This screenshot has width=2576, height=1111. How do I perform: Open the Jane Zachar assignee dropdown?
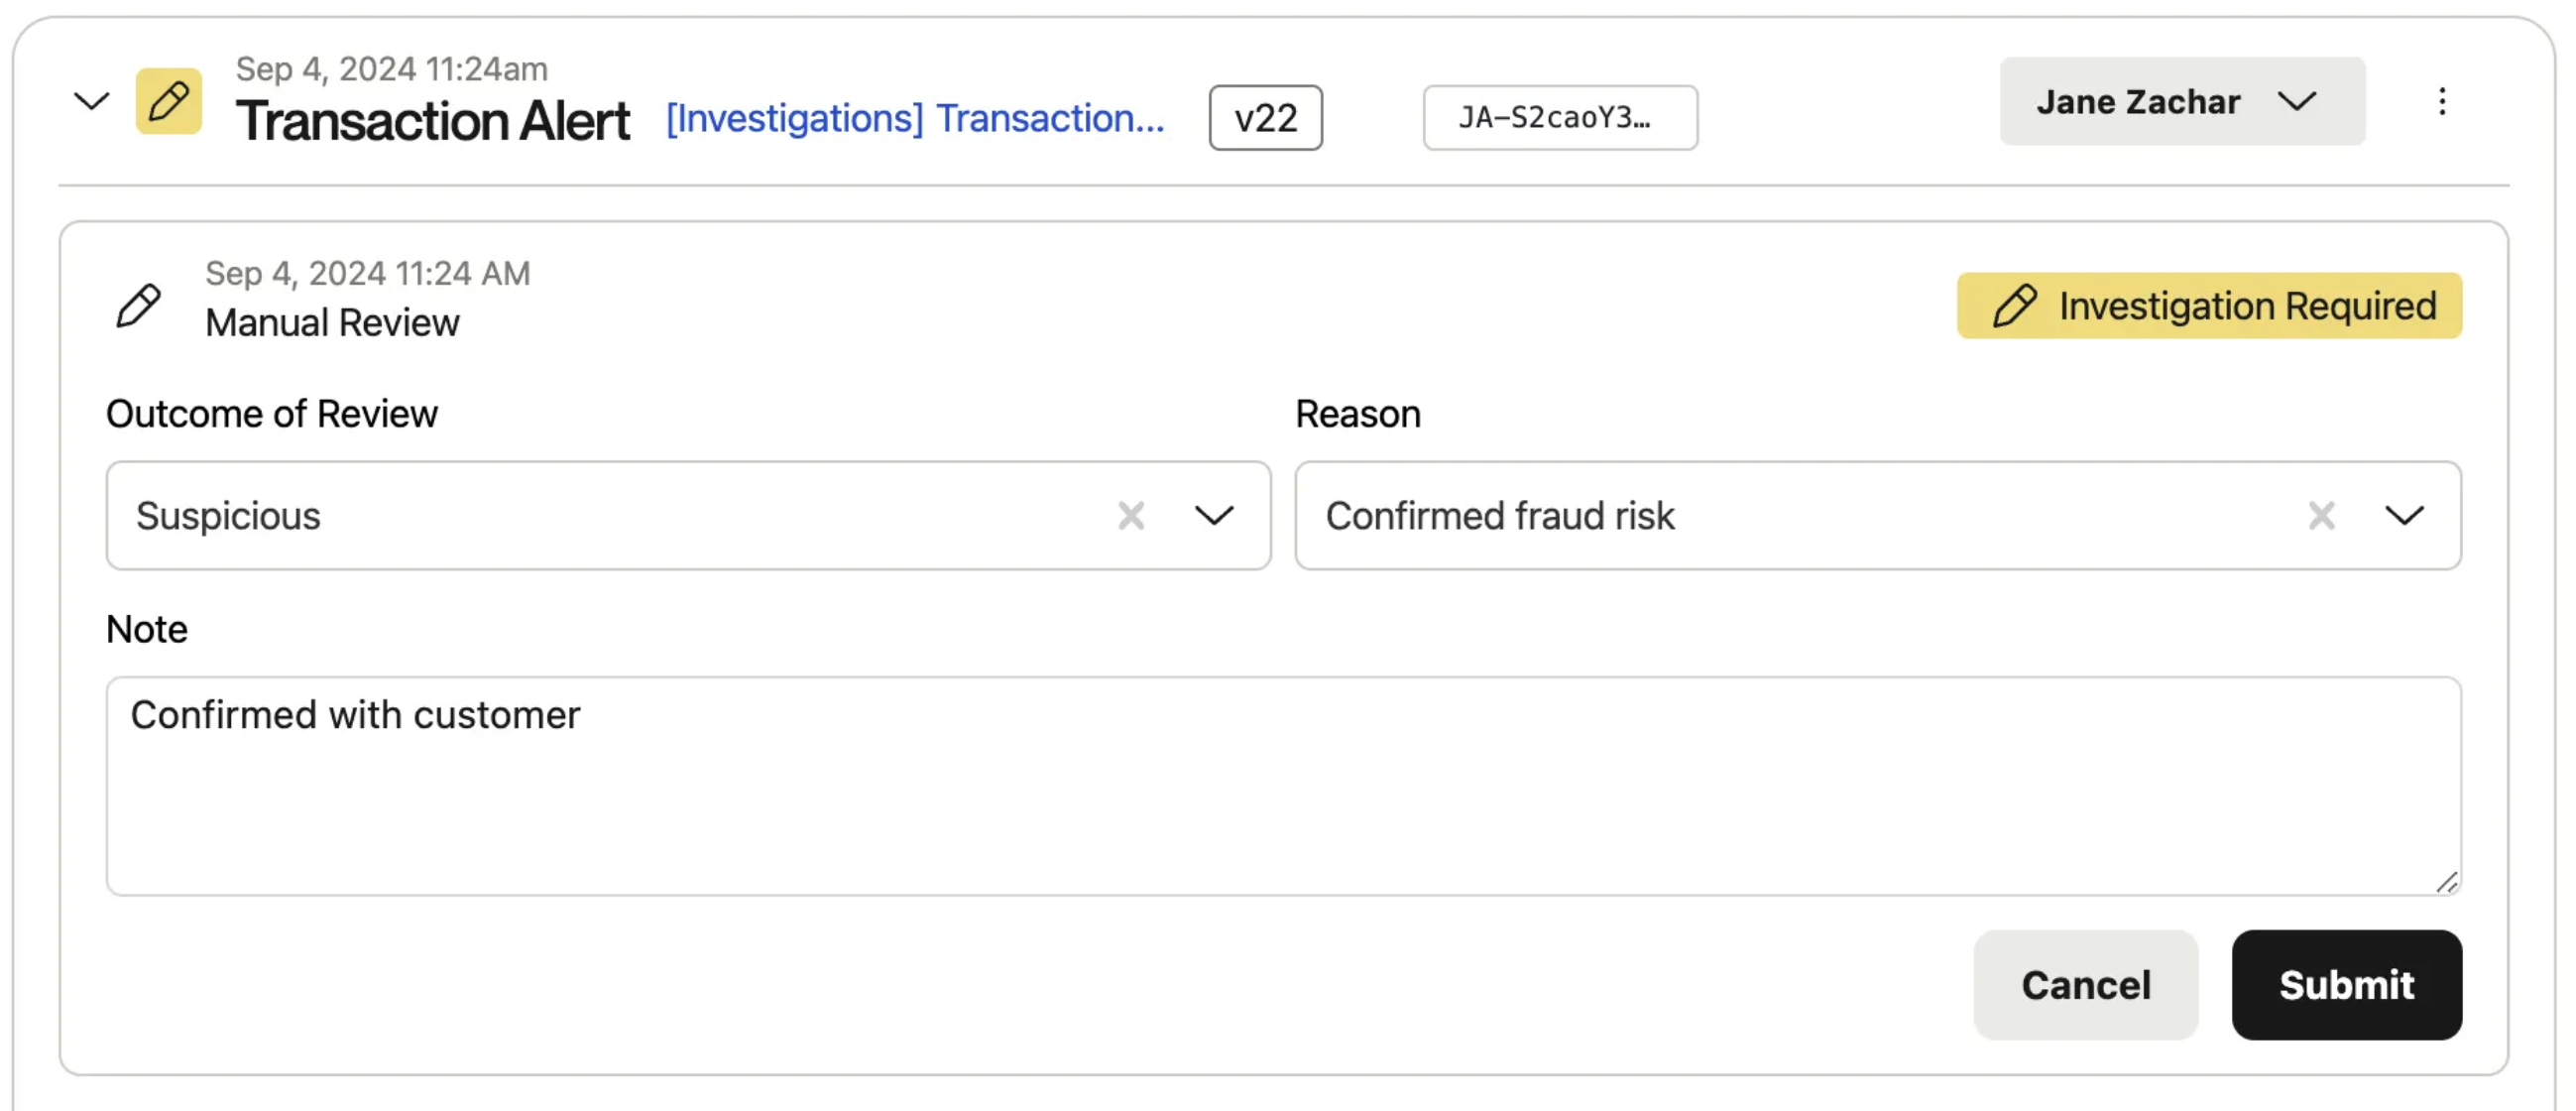pyautogui.click(x=2181, y=101)
